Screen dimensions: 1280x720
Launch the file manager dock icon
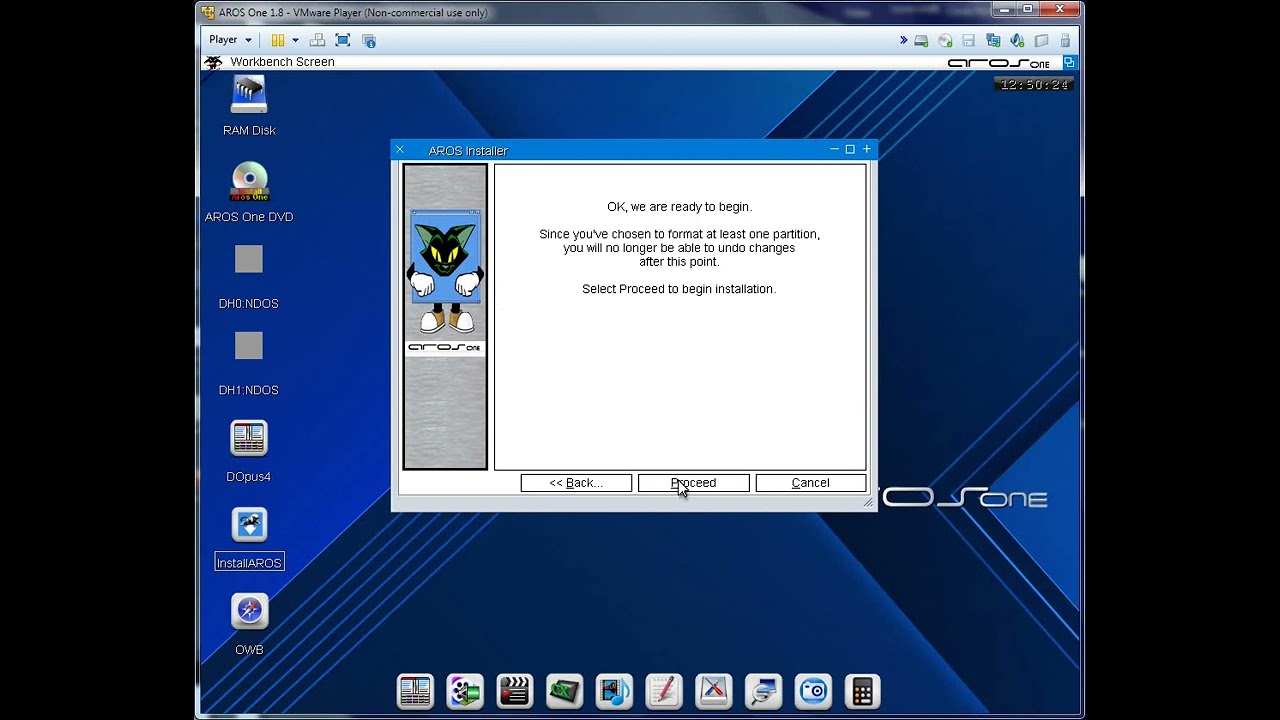coord(415,691)
